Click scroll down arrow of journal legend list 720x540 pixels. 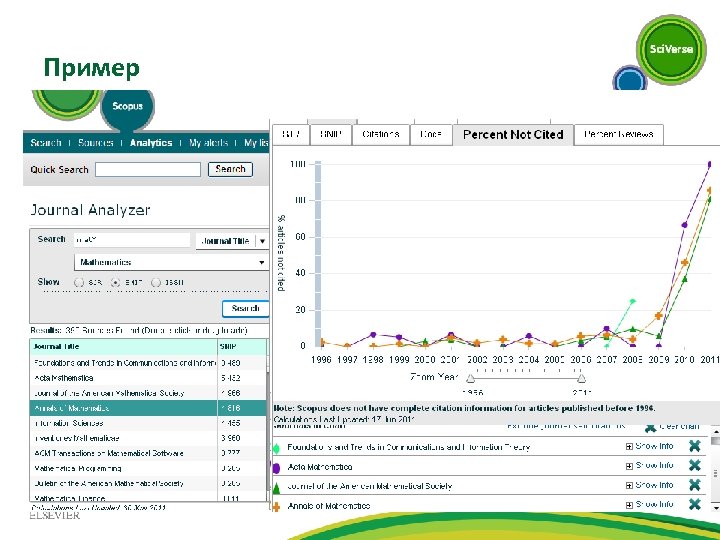pyautogui.click(x=715, y=507)
